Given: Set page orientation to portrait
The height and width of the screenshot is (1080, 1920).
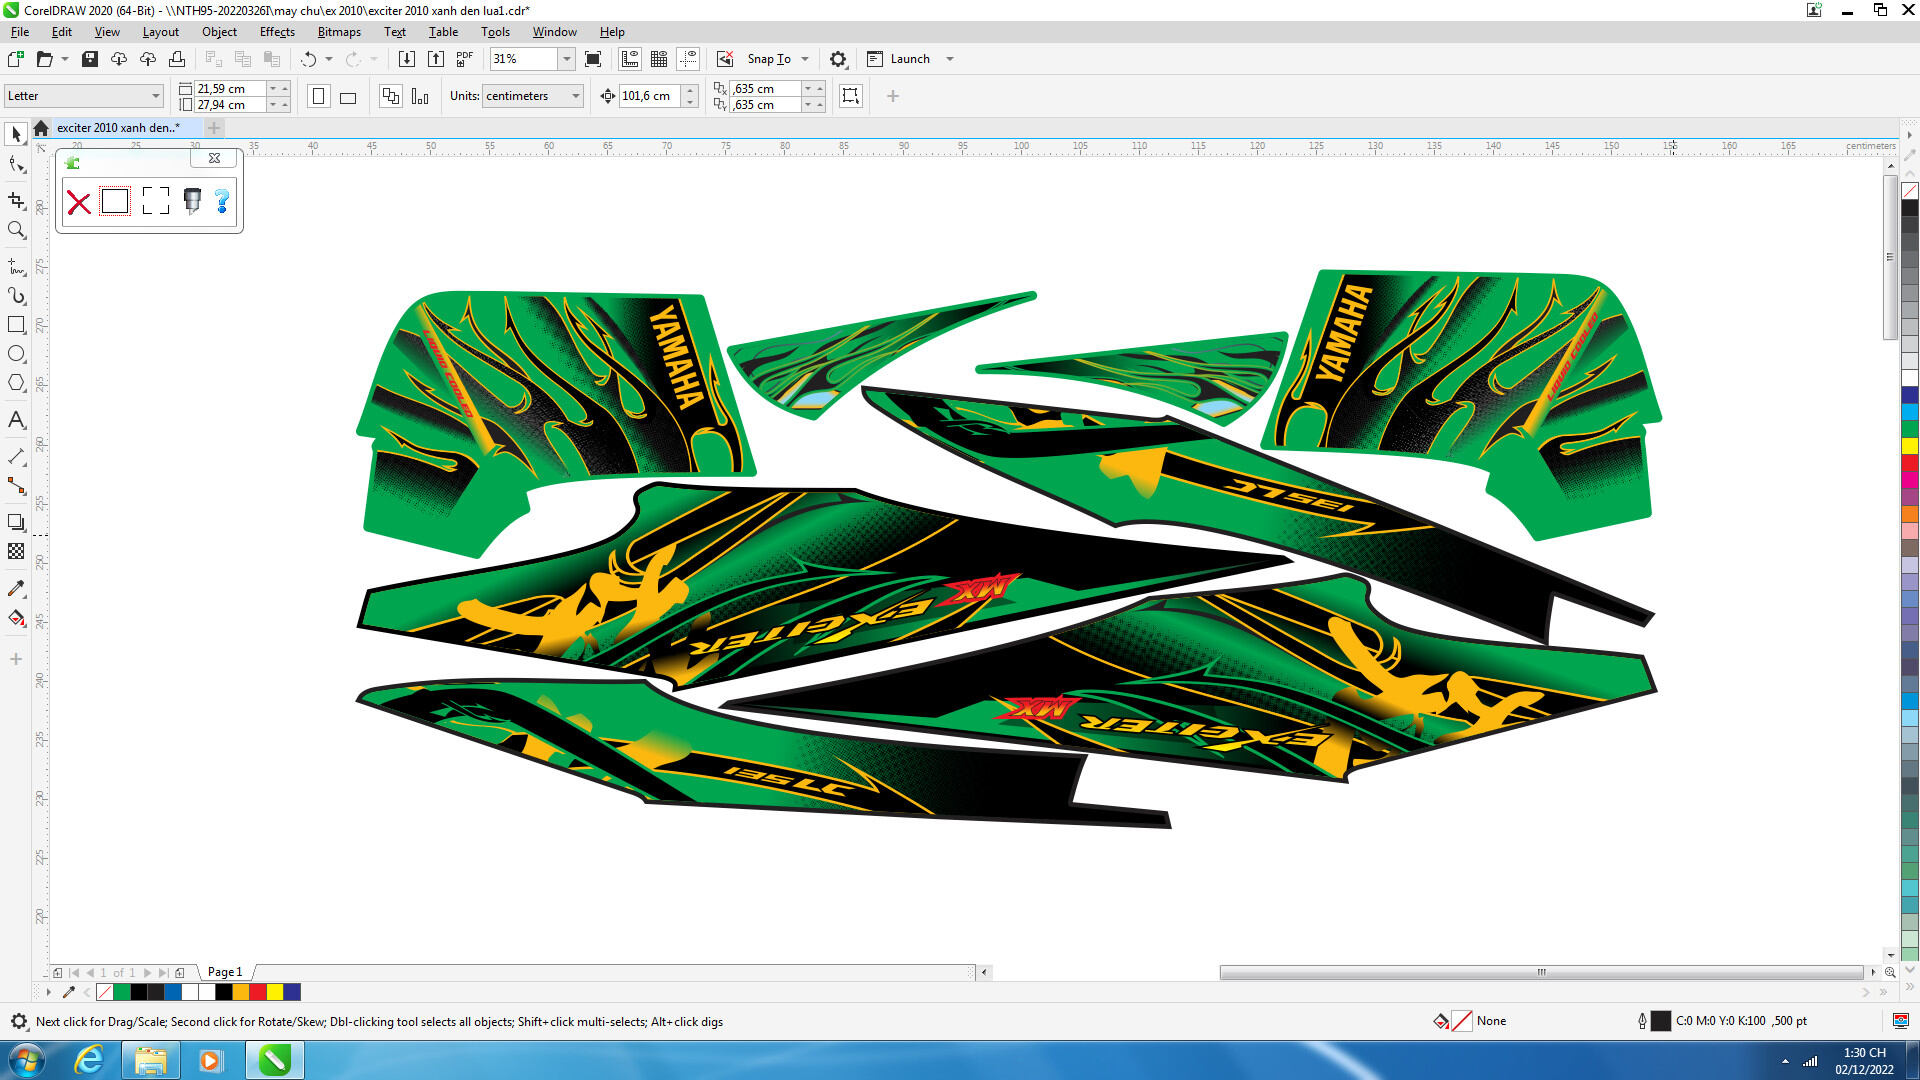Looking at the screenshot, I should coord(319,96).
